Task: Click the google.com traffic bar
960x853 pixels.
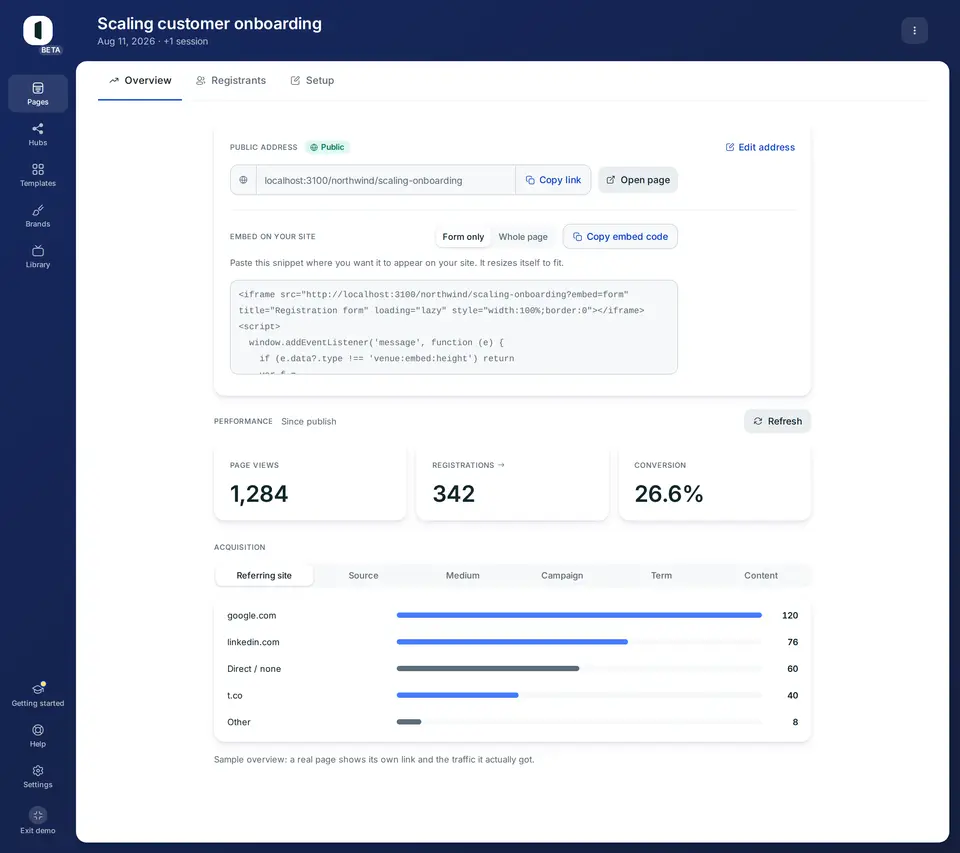Action: (x=579, y=615)
